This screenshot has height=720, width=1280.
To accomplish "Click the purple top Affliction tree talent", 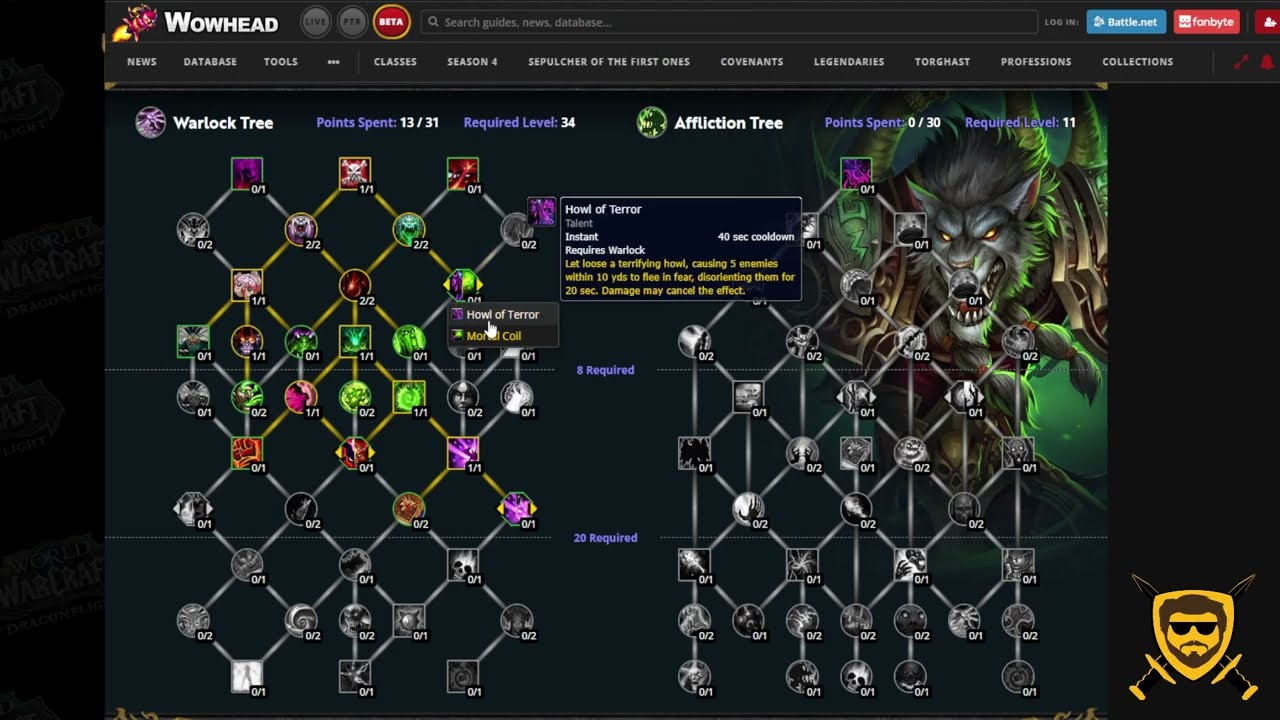I will (856, 173).
